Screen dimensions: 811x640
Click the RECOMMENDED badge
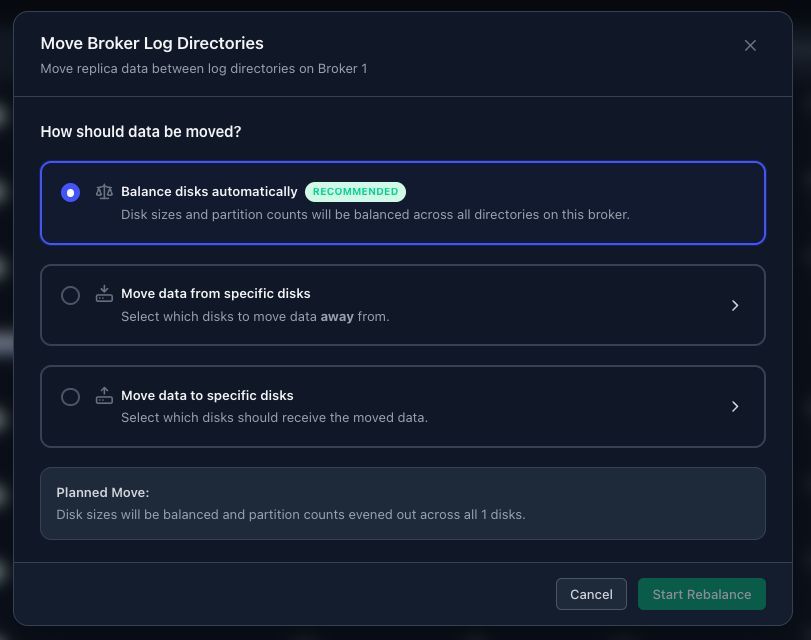coord(355,191)
